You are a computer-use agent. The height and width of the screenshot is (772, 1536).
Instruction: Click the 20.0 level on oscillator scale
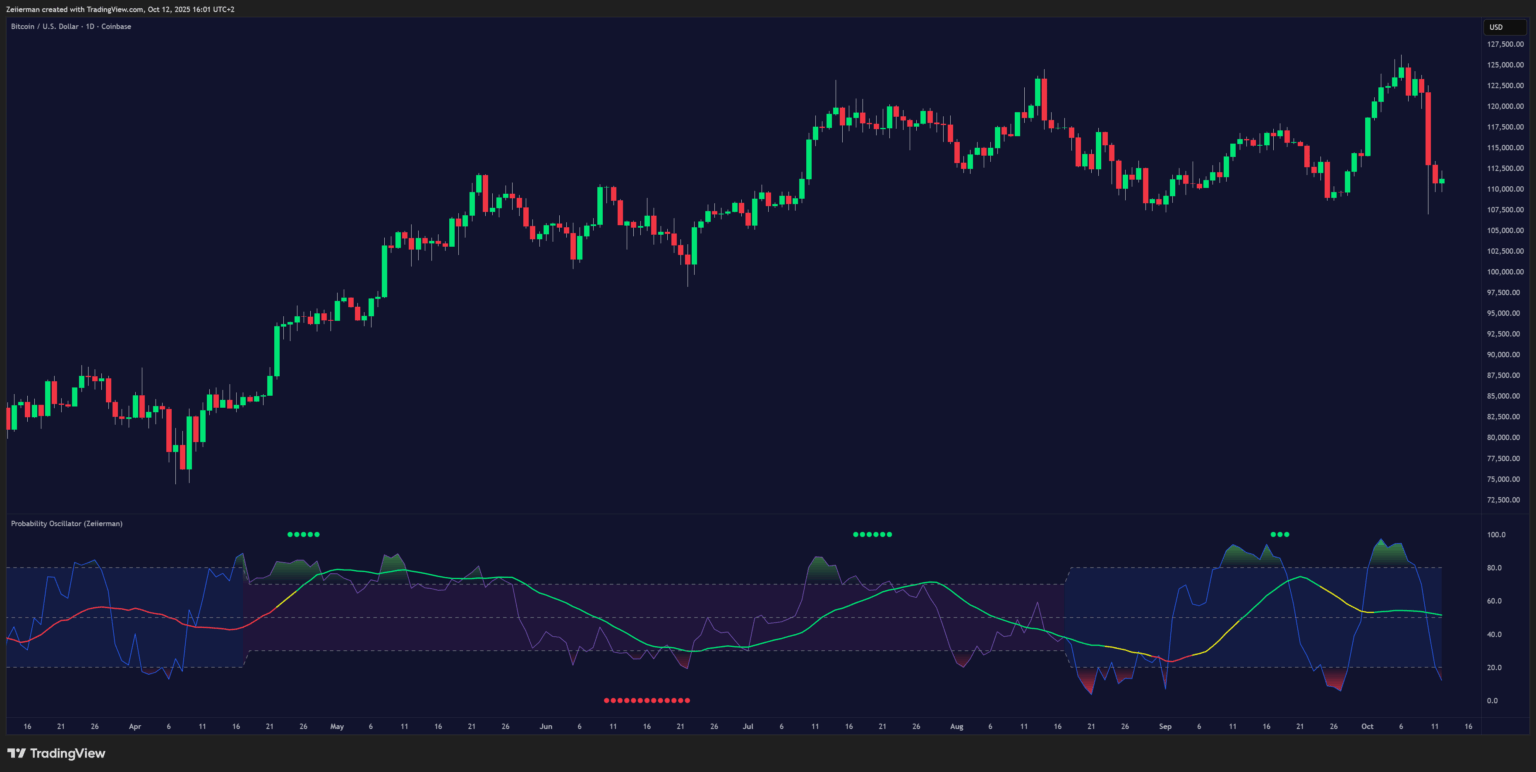click(x=1497, y=667)
